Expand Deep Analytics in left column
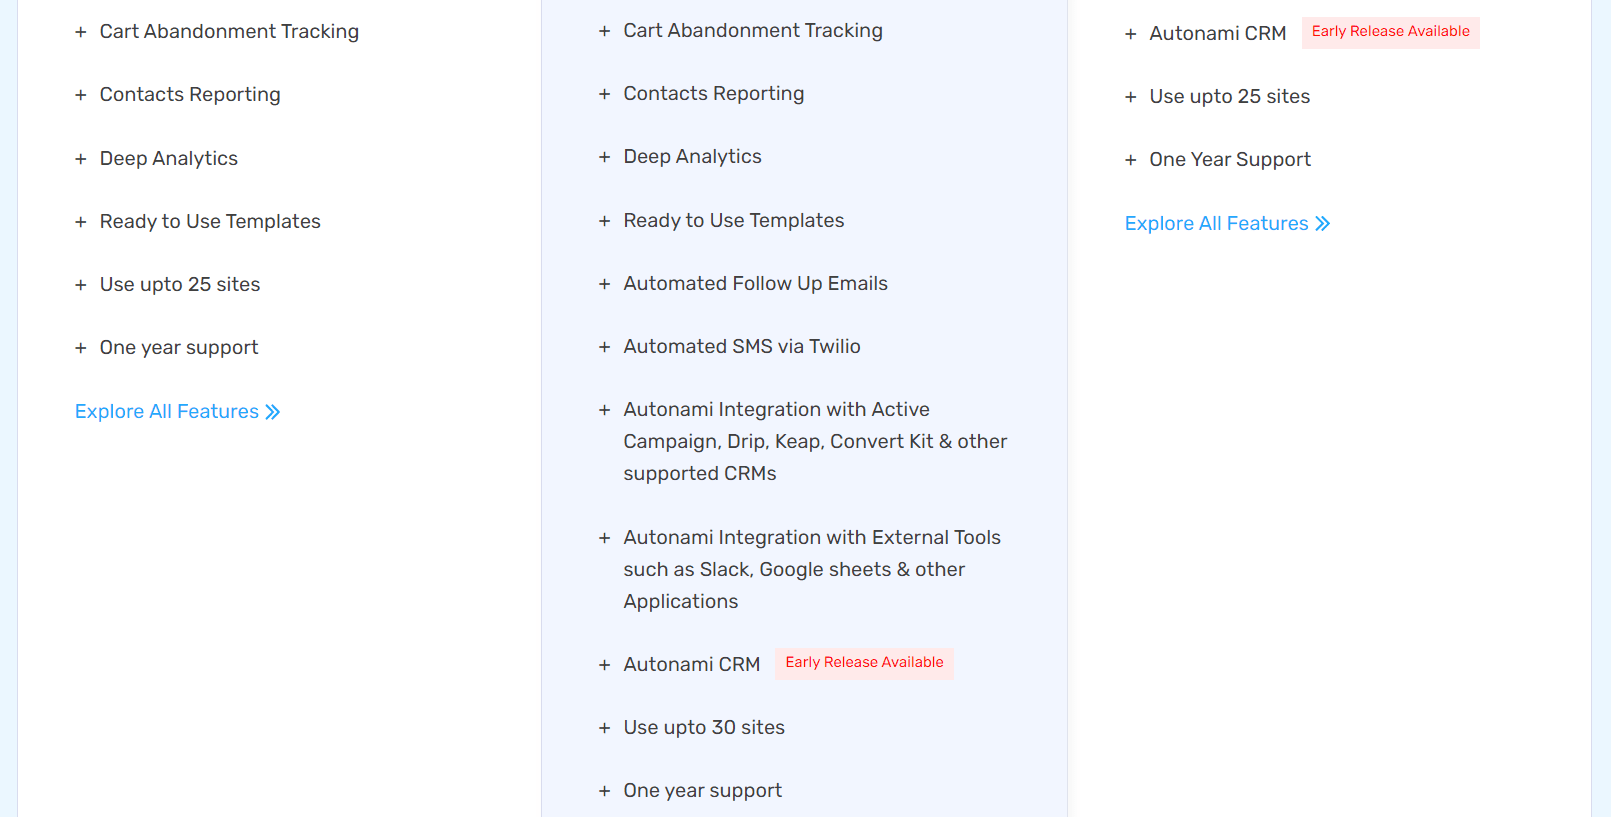The width and height of the screenshot is (1611, 817). tap(81, 159)
